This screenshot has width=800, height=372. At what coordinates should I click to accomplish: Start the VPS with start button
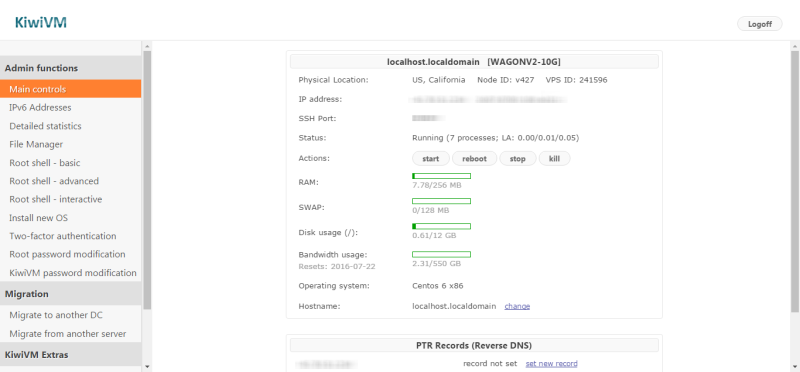pos(431,159)
